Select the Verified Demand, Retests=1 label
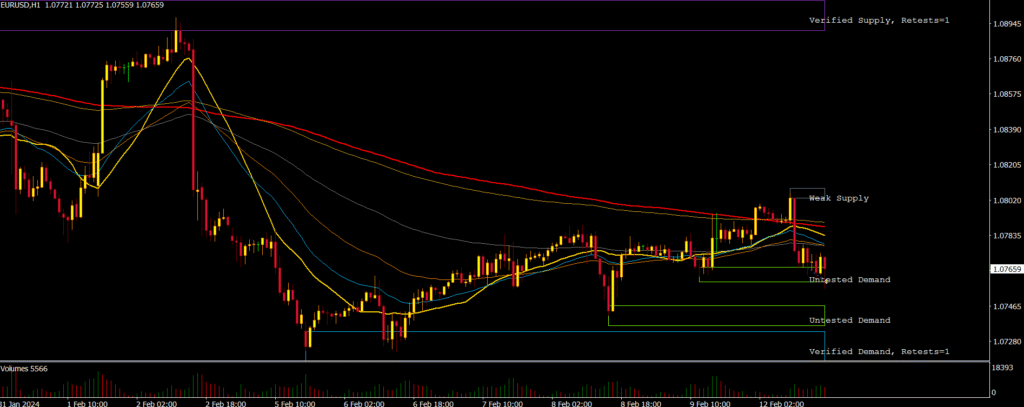Screen dimensions: 1024x407 (x=879, y=352)
